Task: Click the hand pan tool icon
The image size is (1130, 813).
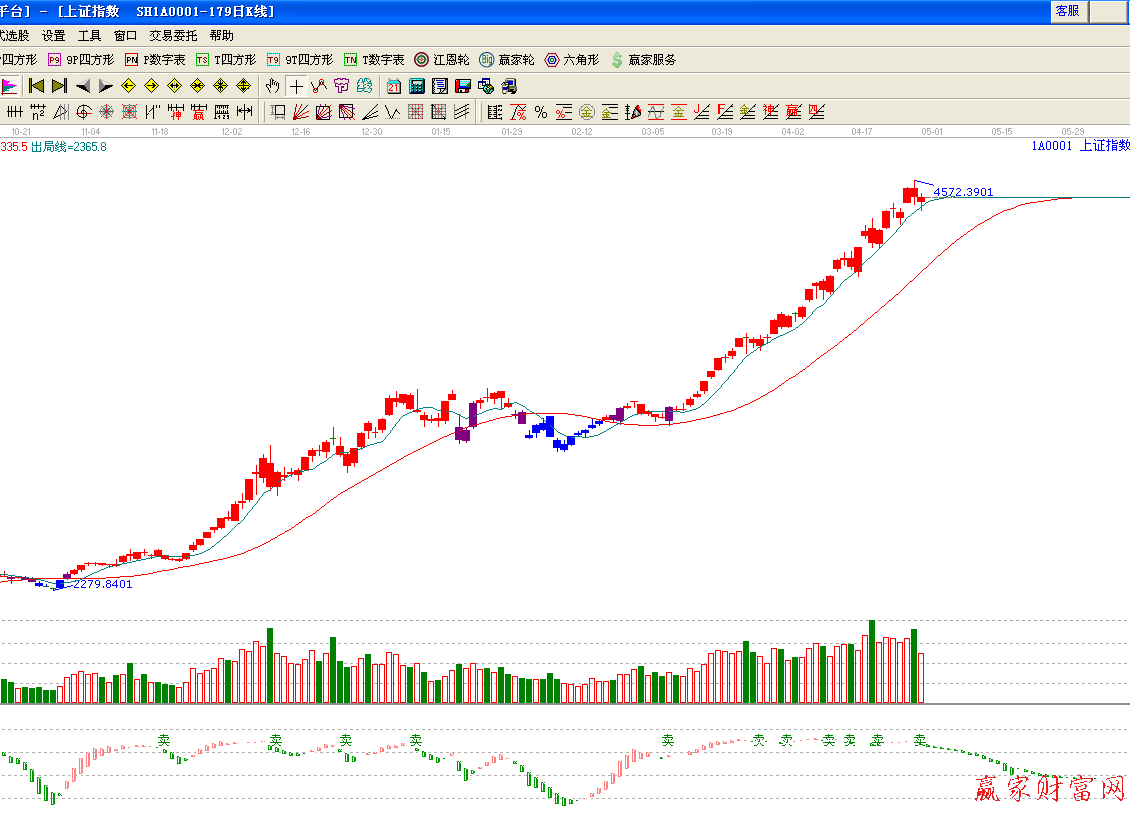Action: point(273,86)
